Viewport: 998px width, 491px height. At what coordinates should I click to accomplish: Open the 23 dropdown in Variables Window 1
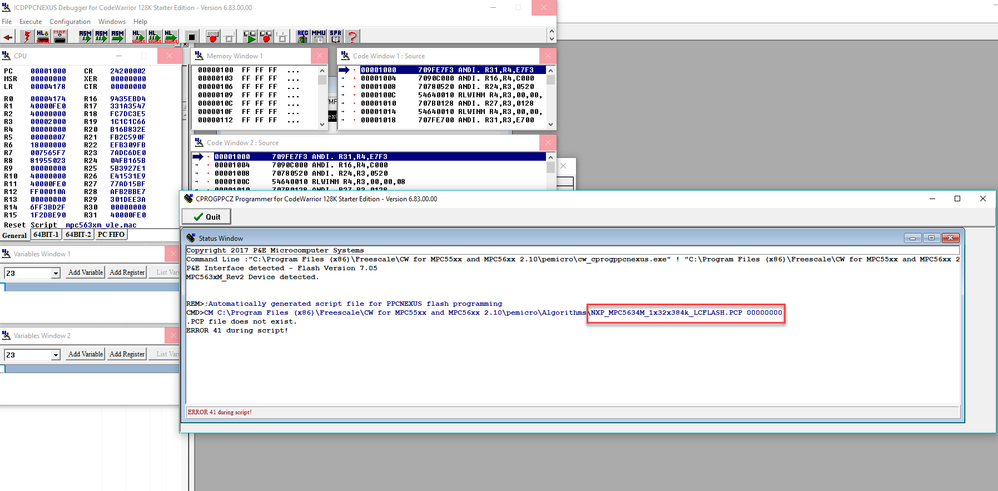pyautogui.click(x=56, y=273)
